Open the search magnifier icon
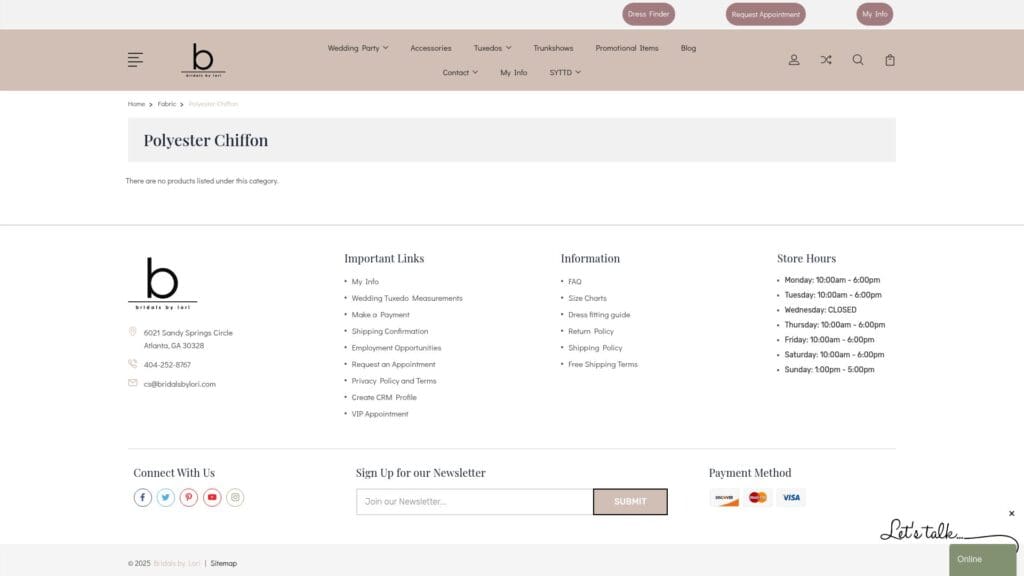This screenshot has height=576, width=1024. (x=858, y=60)
